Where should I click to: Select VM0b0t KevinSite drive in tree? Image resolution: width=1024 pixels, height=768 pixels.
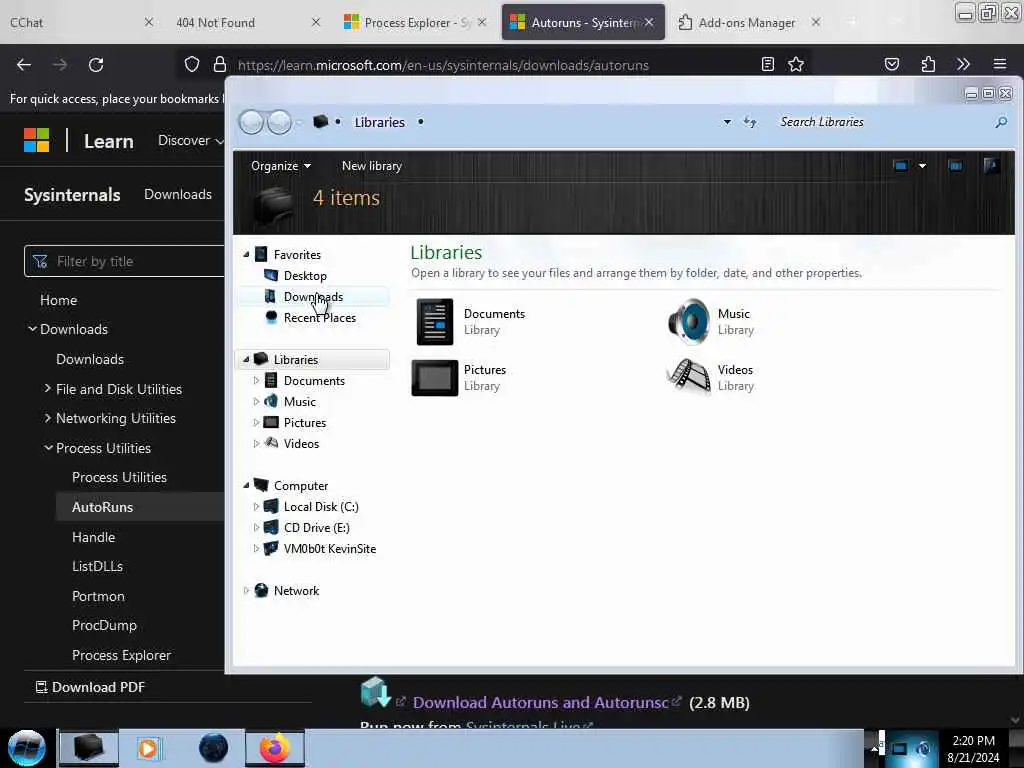[x=330, y=549]
